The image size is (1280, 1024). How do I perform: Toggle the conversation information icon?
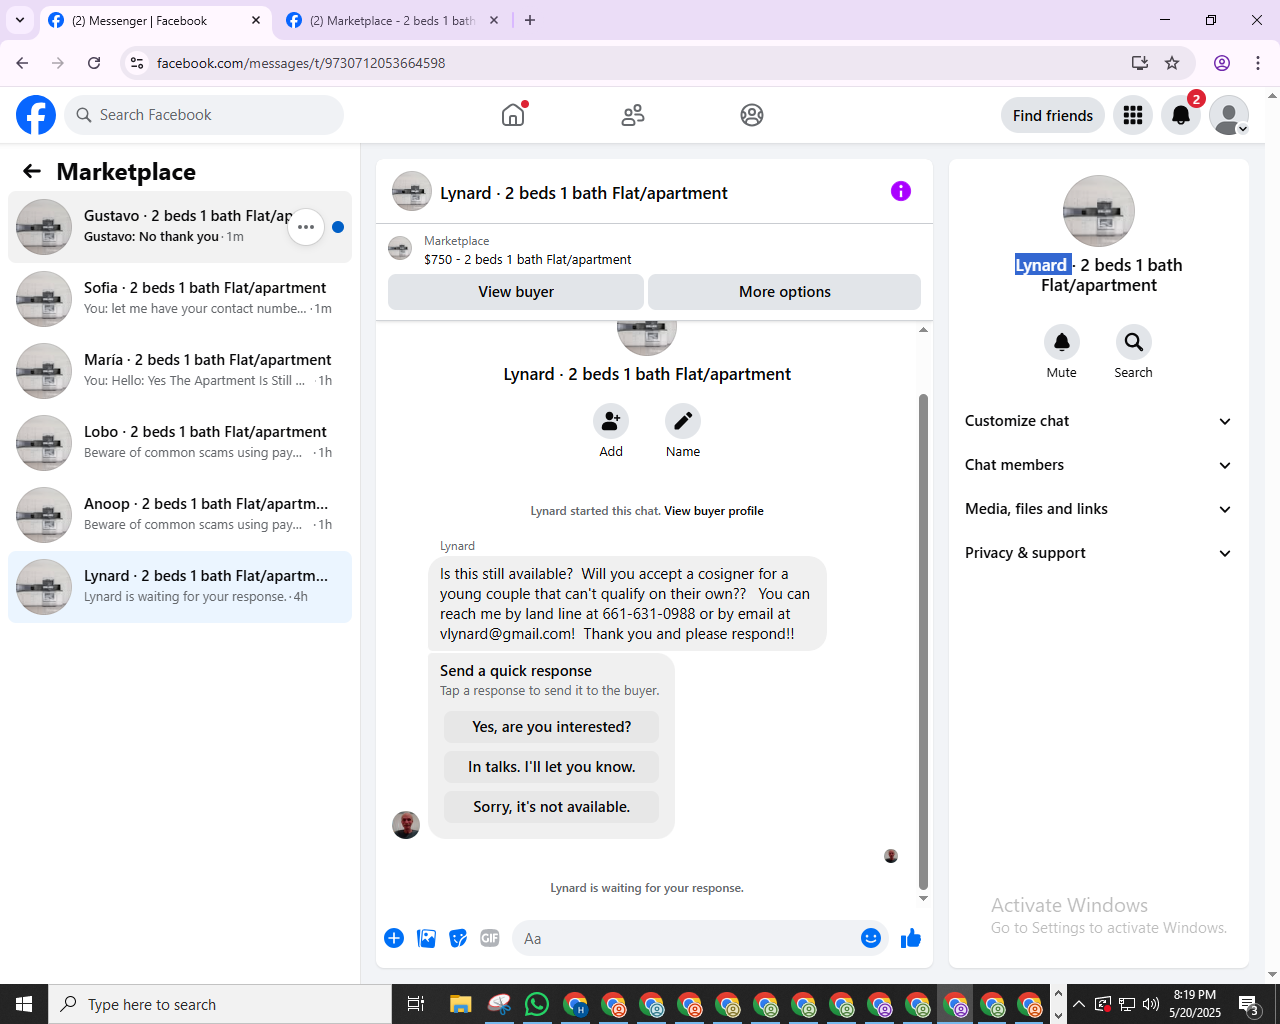click(x=901, y=191)
